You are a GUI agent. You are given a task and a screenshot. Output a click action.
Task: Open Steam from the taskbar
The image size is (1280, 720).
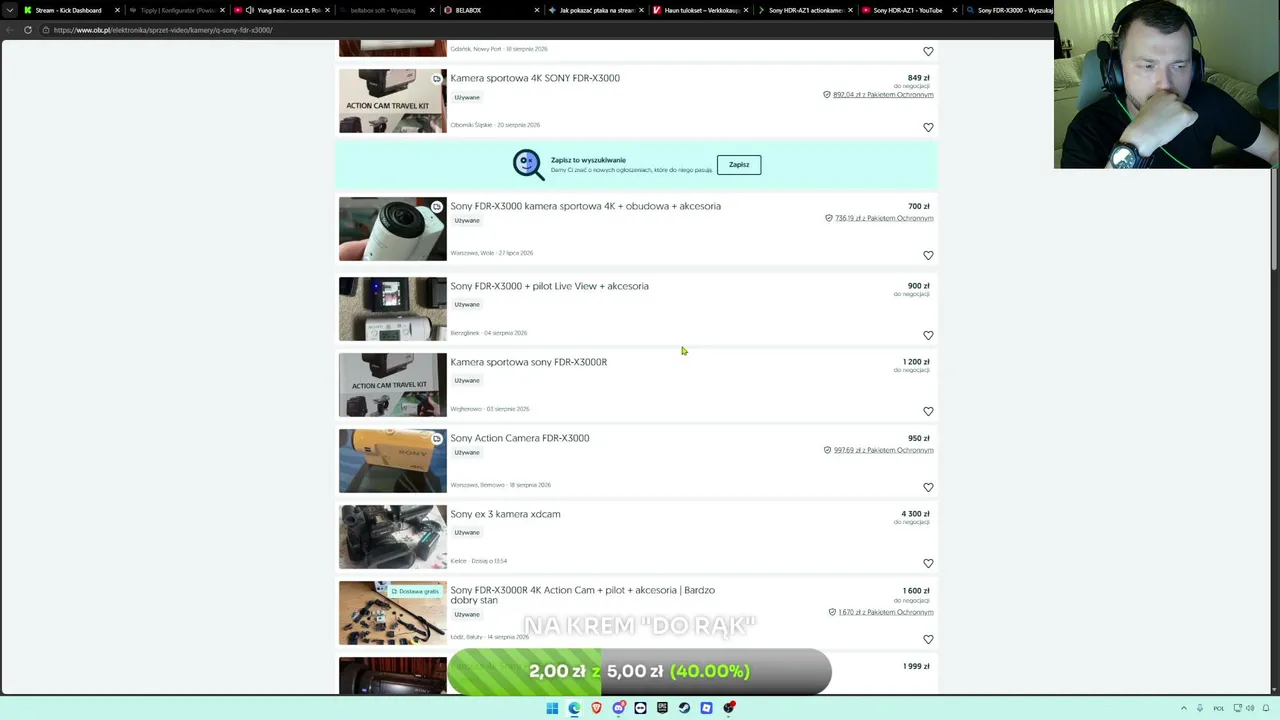(x=684, y=708)
